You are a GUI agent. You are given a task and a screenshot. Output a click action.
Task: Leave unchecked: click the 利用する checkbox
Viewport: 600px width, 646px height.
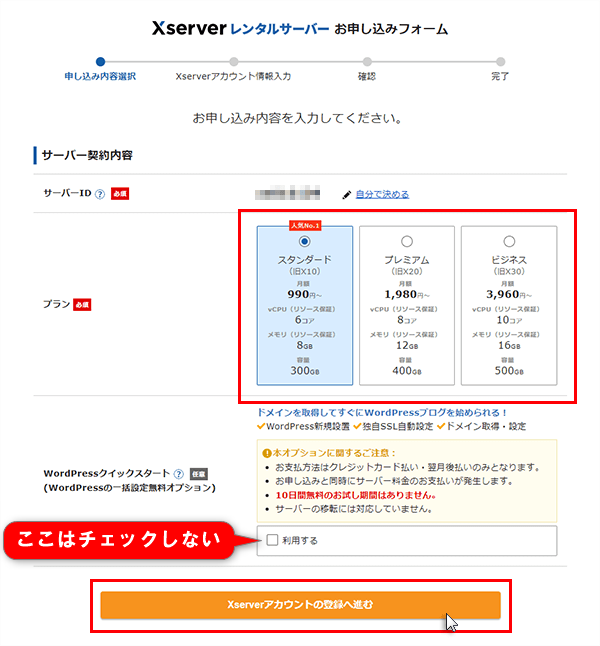pyautogui.click(x=272, y=540)
